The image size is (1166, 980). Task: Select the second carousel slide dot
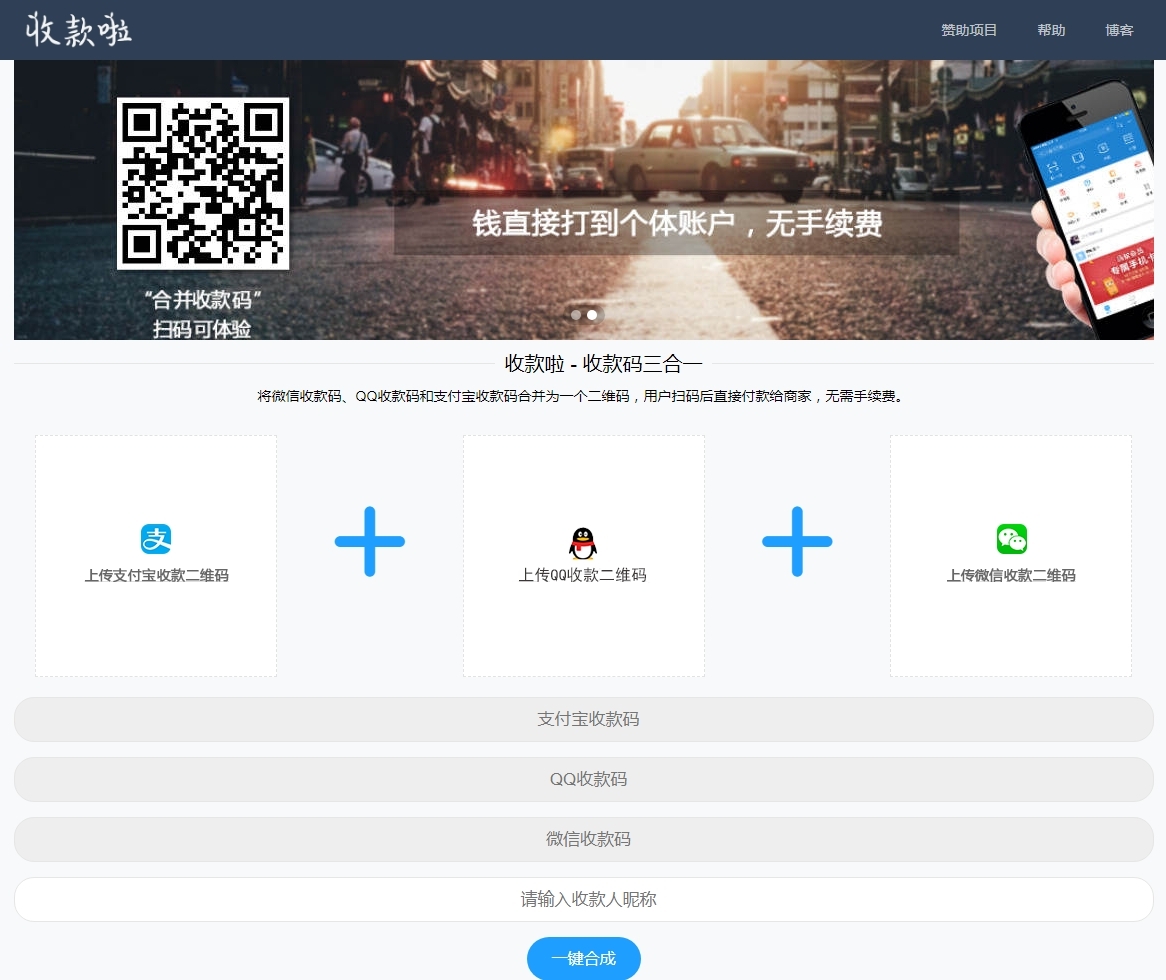592,315
